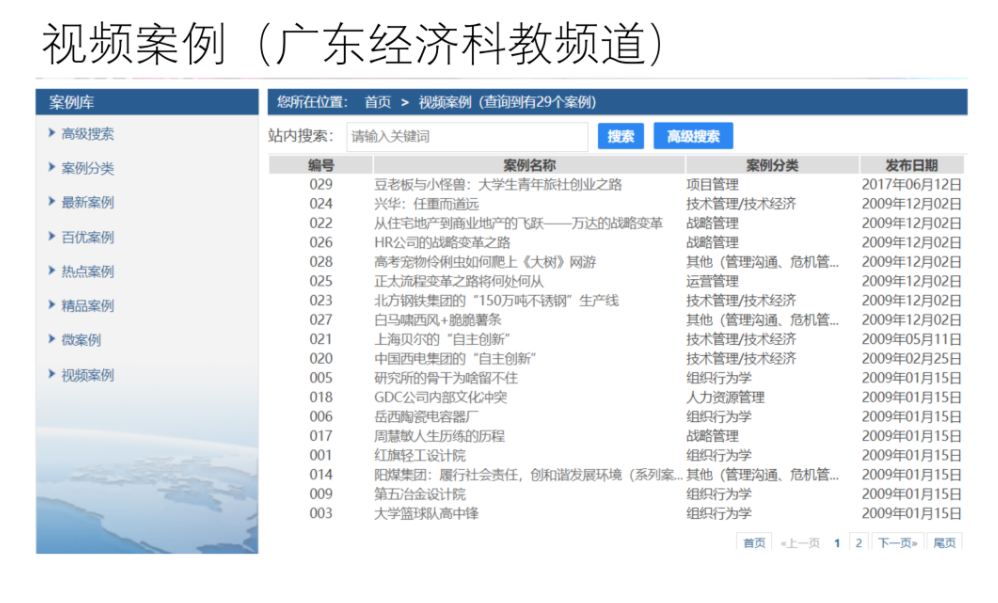Select 百优案例 in the sidebar

pos(88,238)
